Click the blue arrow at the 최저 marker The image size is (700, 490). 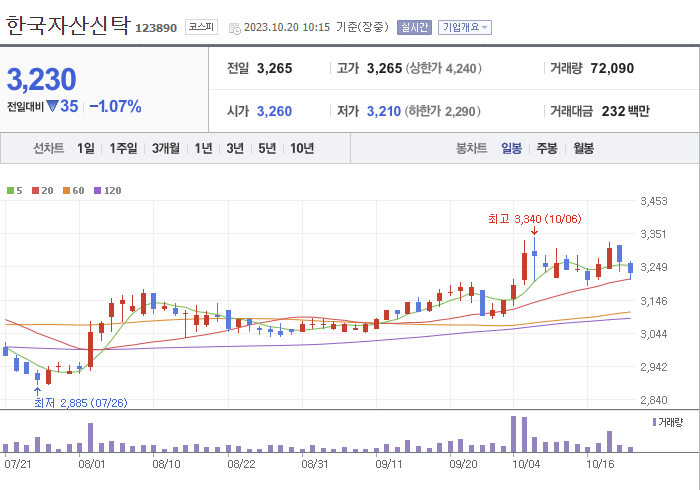coord(38,391)
